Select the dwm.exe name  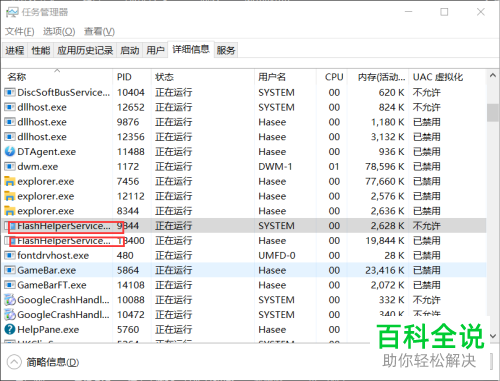click(x=38, y=166)
